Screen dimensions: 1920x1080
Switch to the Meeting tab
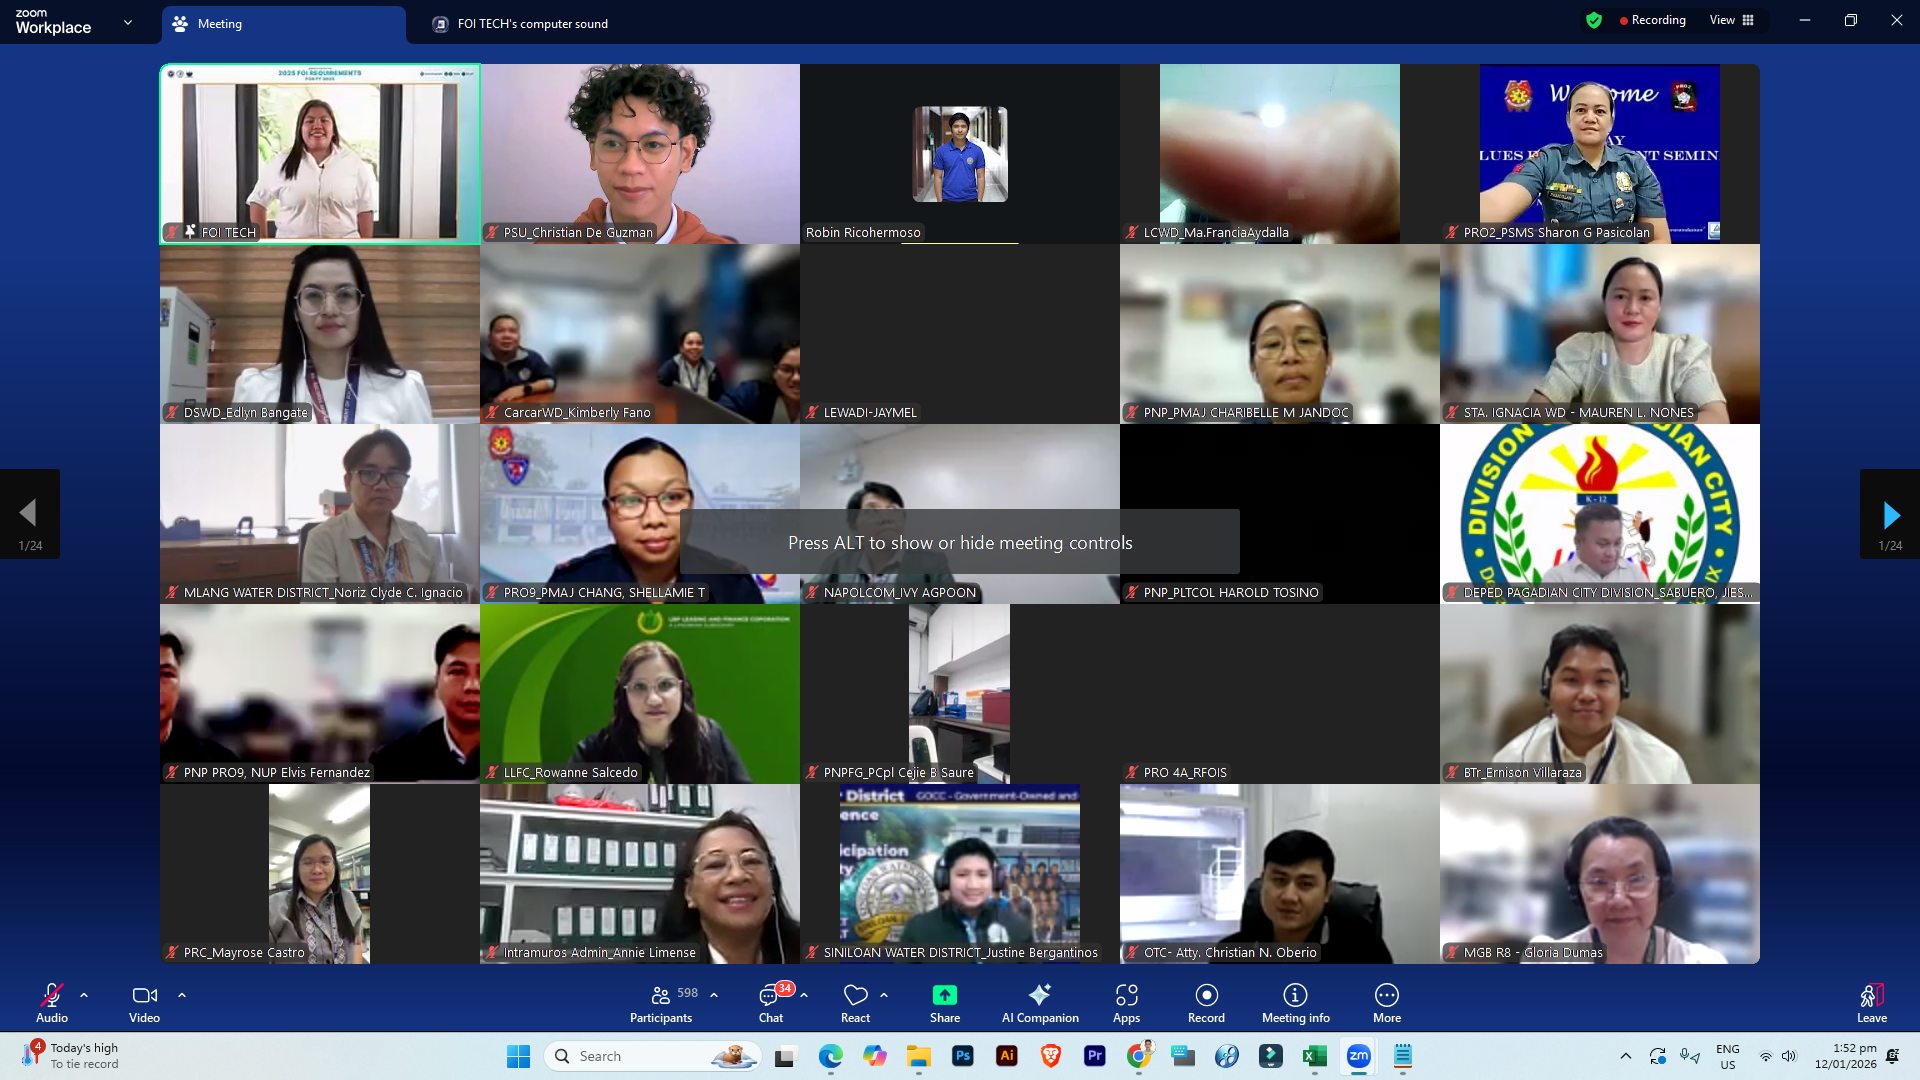pyautogui.click(x=219, y=24)
